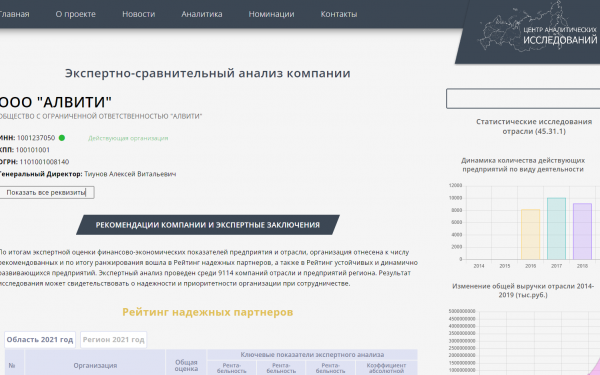Image resolution: width=600 pixels, height=375 pixels.
Task: Click the 2018 purple bar in chart
Action: tap(582, 231)
